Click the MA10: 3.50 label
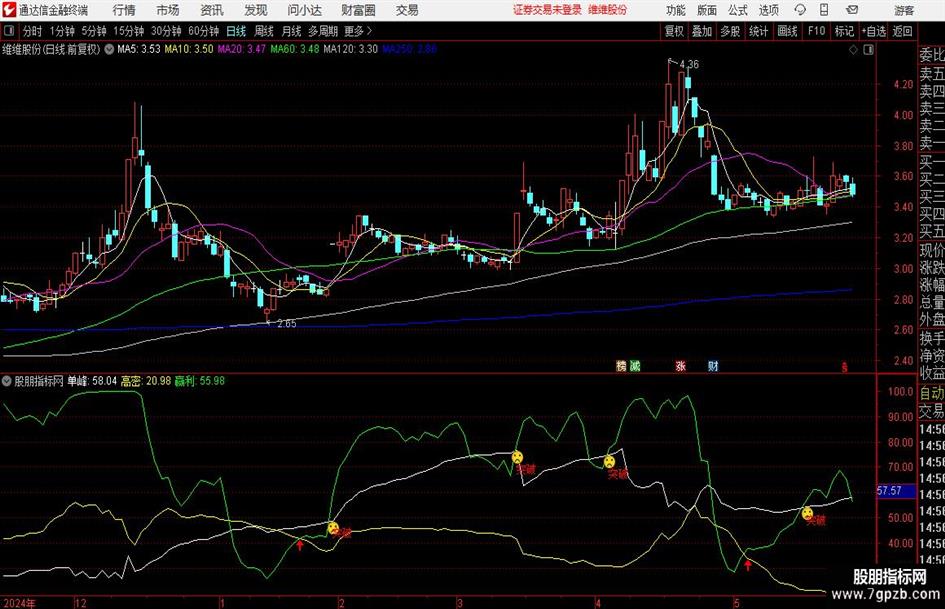 tap(189, 49)
